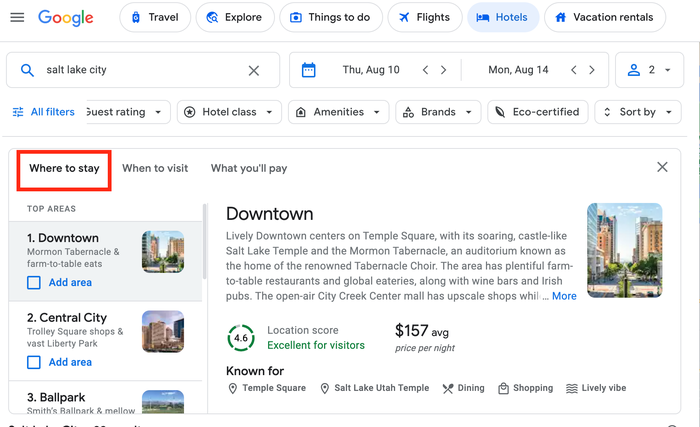The width and height of the screenshot is (700, 427).
Task: Select the Hotels tab
Action: coord(503,17)
